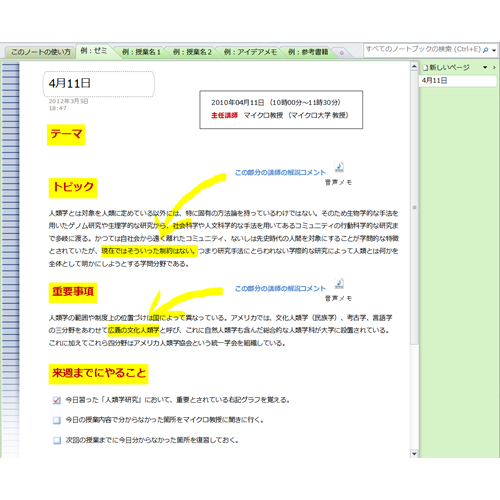
Task: Click the scroll down arrow
Action: [x=414, y=453]
